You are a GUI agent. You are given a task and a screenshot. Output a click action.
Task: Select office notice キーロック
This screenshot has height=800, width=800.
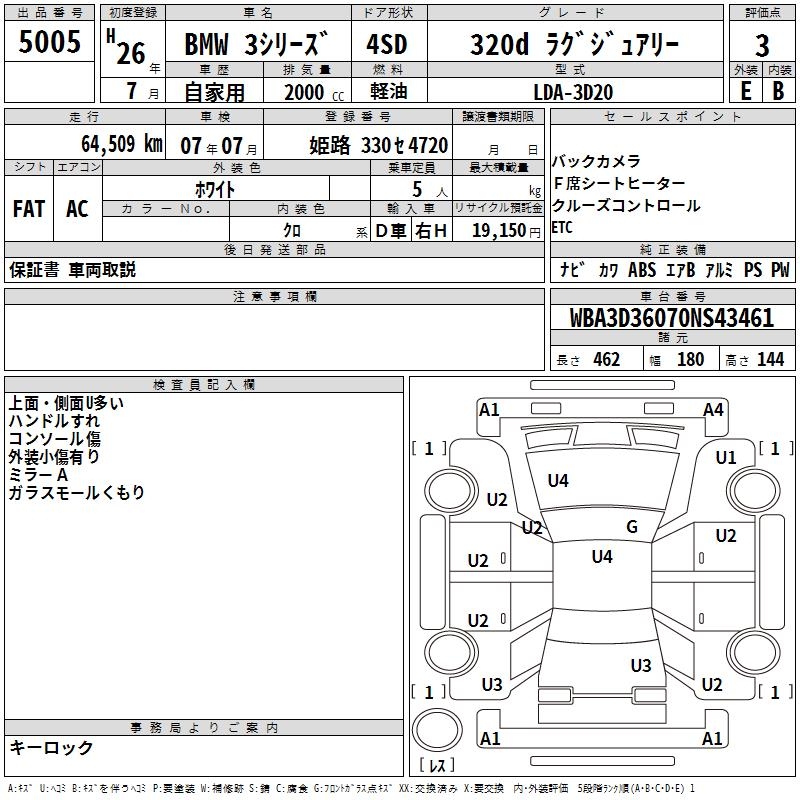click(x=51, y=747)
